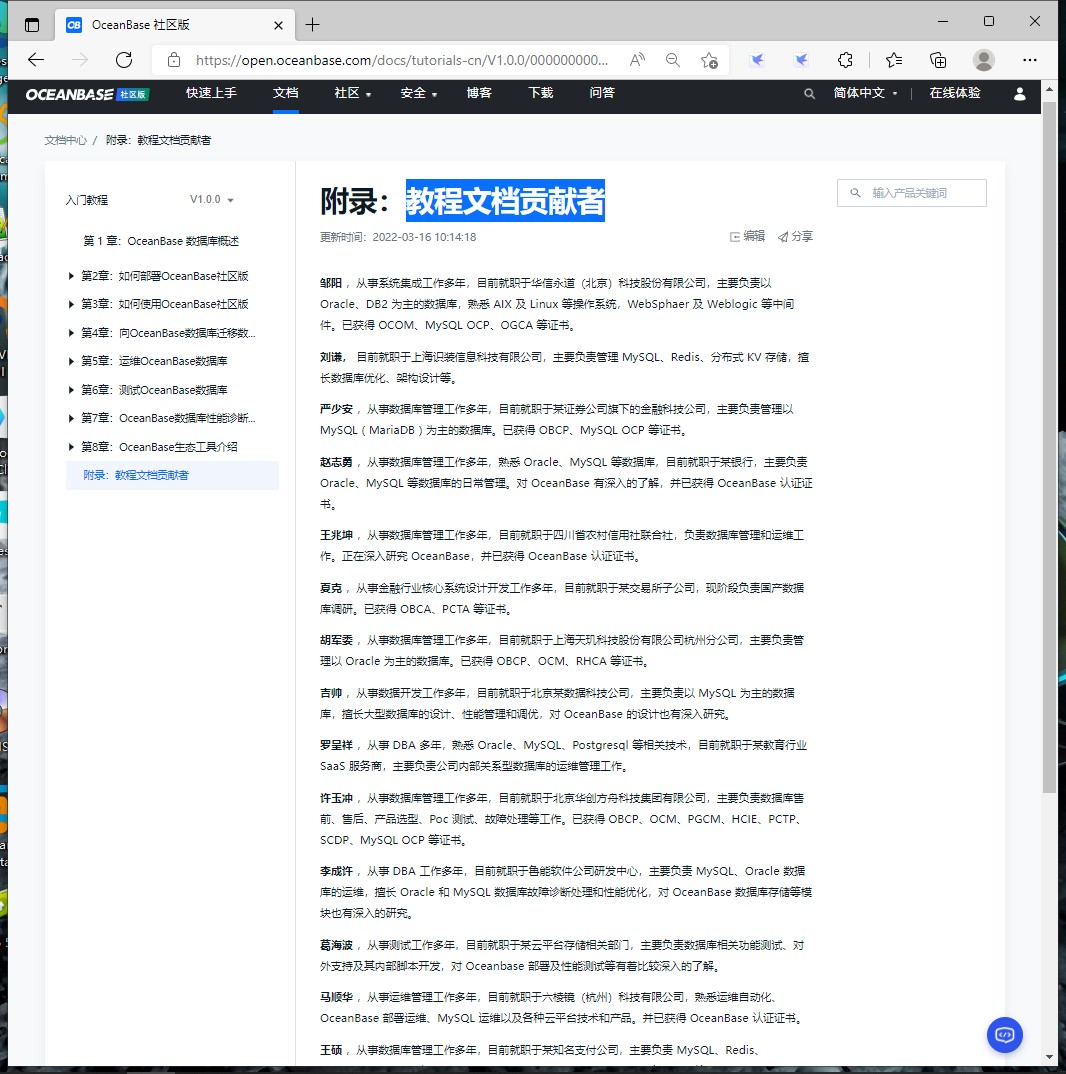Open favorites list star icon

[x=893, y=60]
